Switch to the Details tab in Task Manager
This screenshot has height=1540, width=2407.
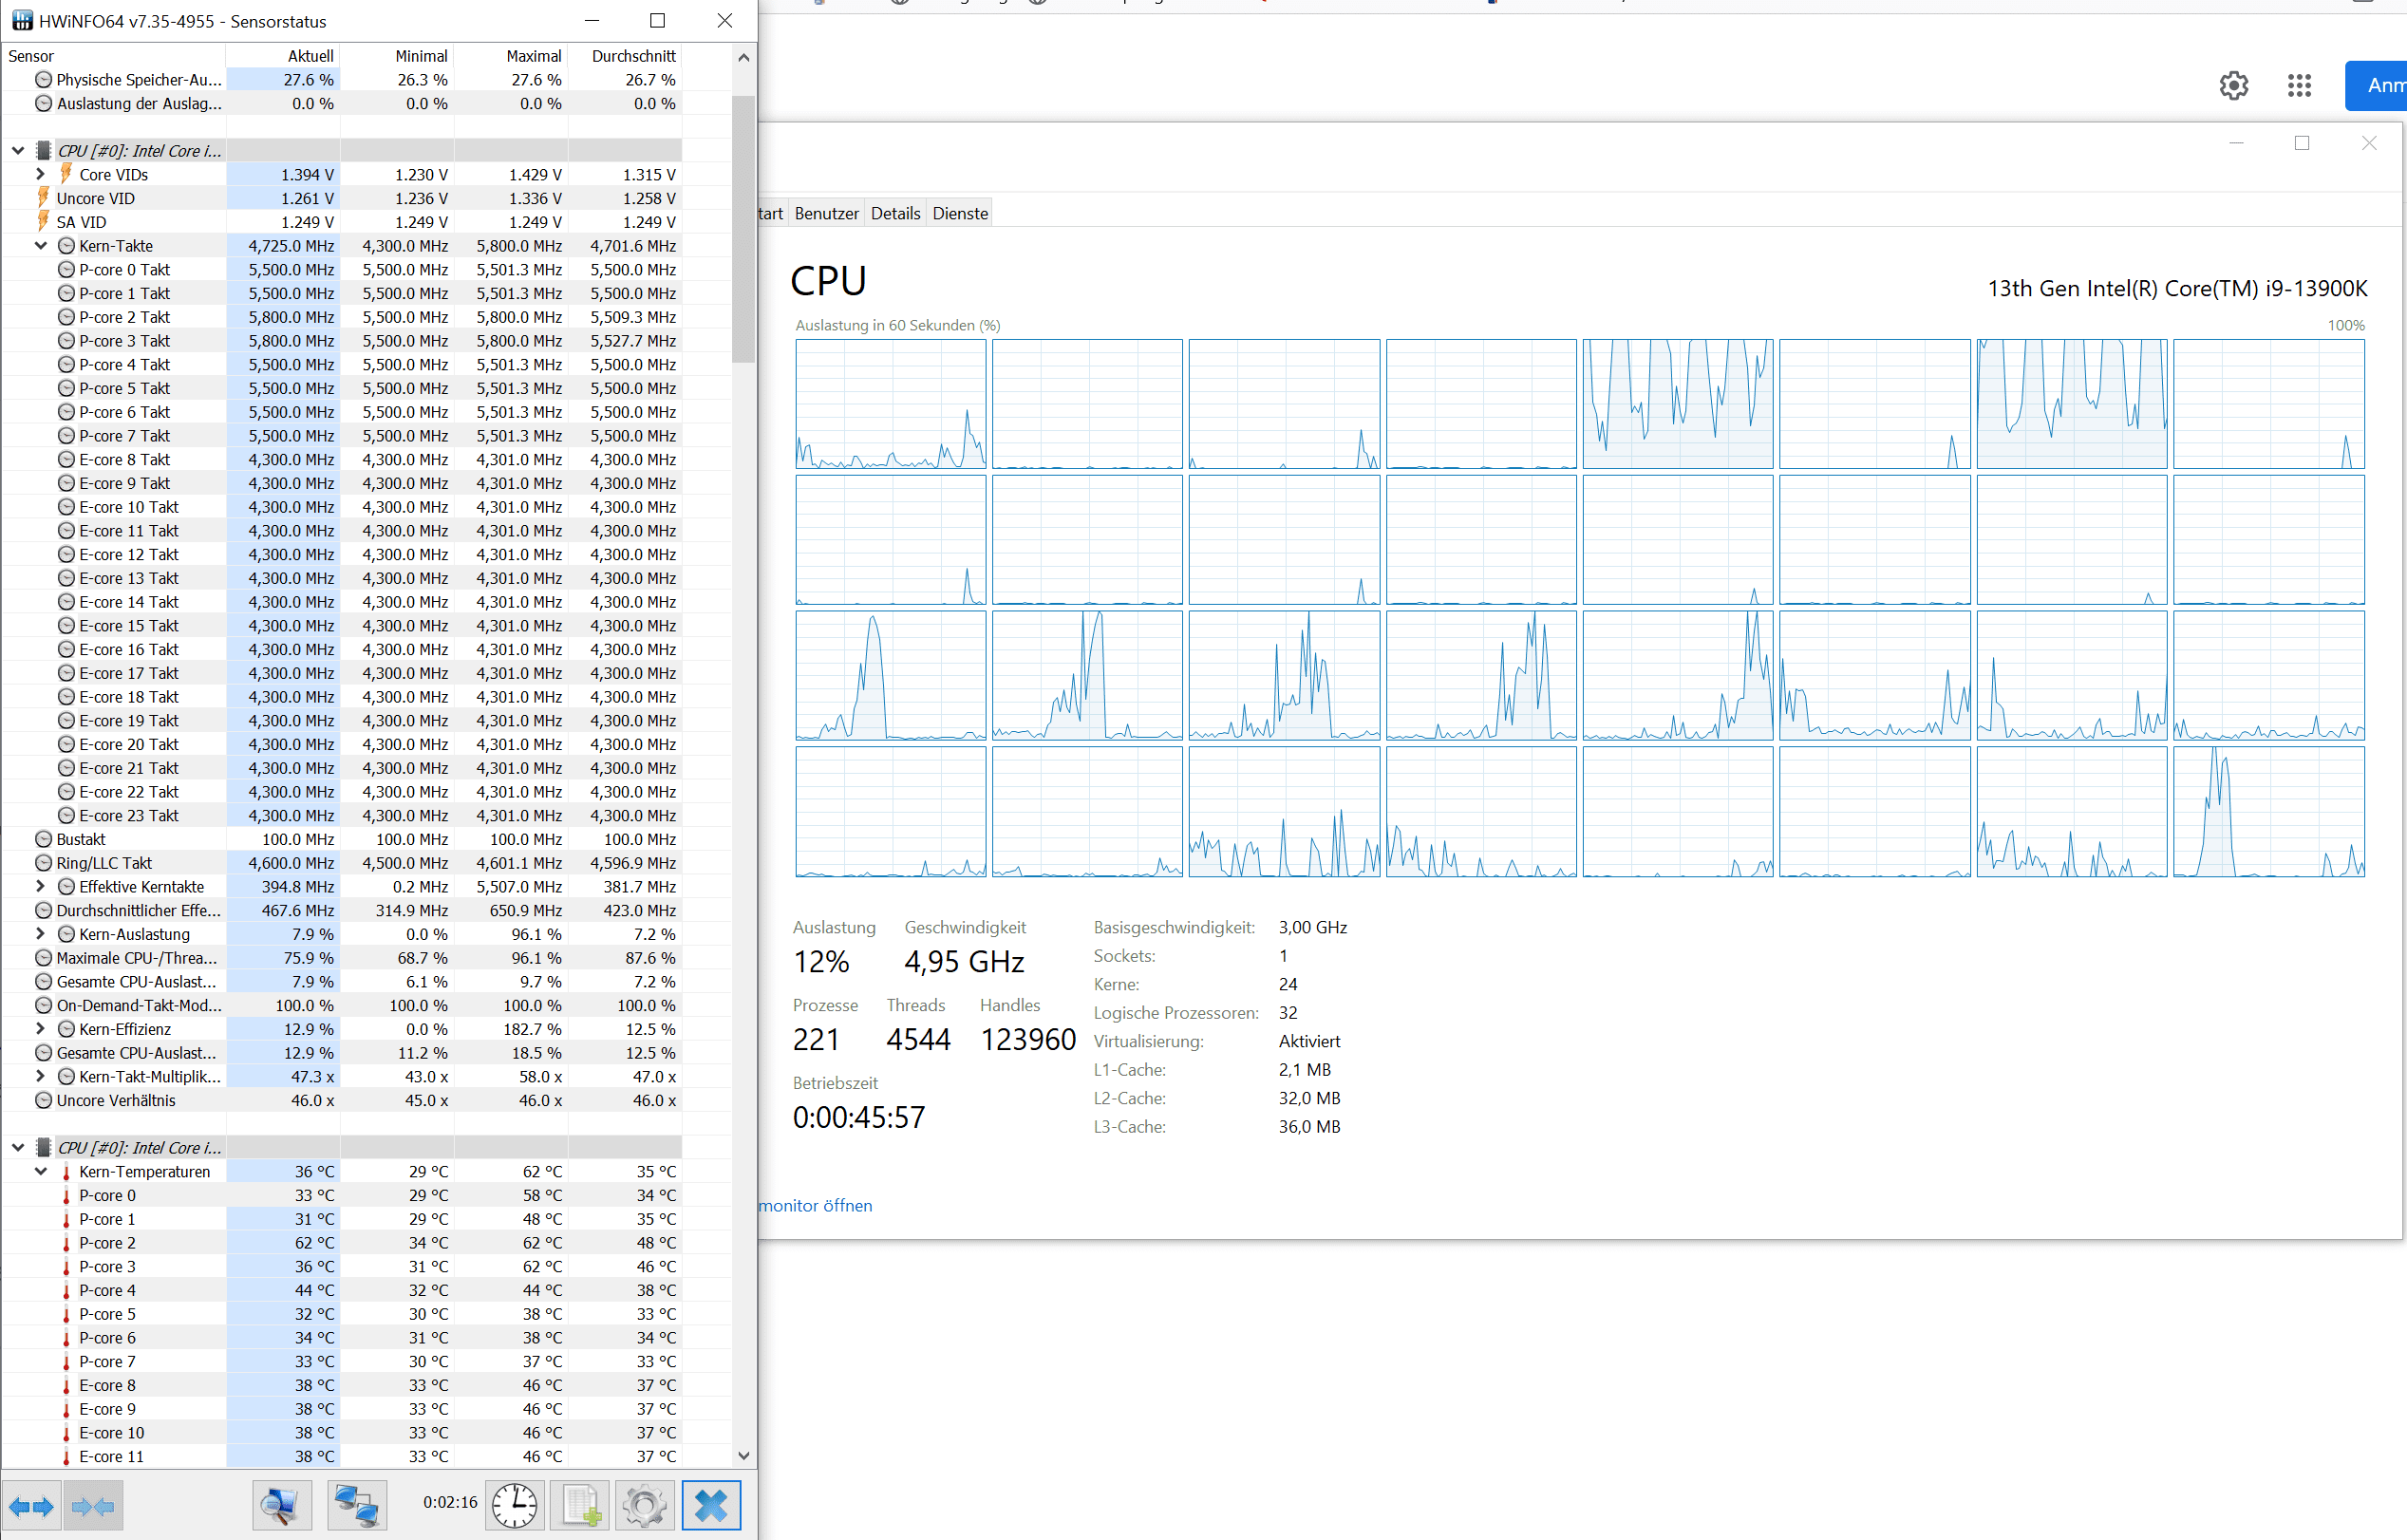(895, 213)
